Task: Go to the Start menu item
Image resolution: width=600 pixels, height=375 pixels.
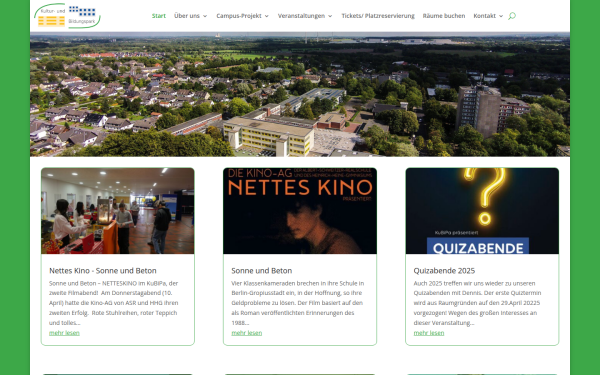Action: pyautogui.click(x=159, y=16)
